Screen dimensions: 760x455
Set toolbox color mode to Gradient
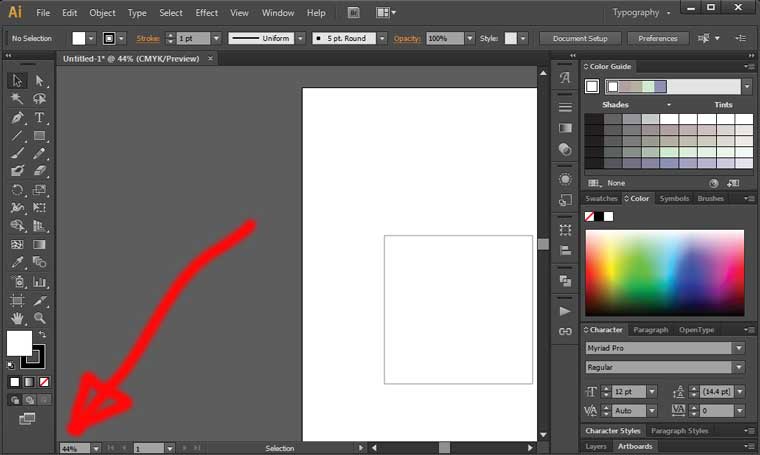pos(29,382)
